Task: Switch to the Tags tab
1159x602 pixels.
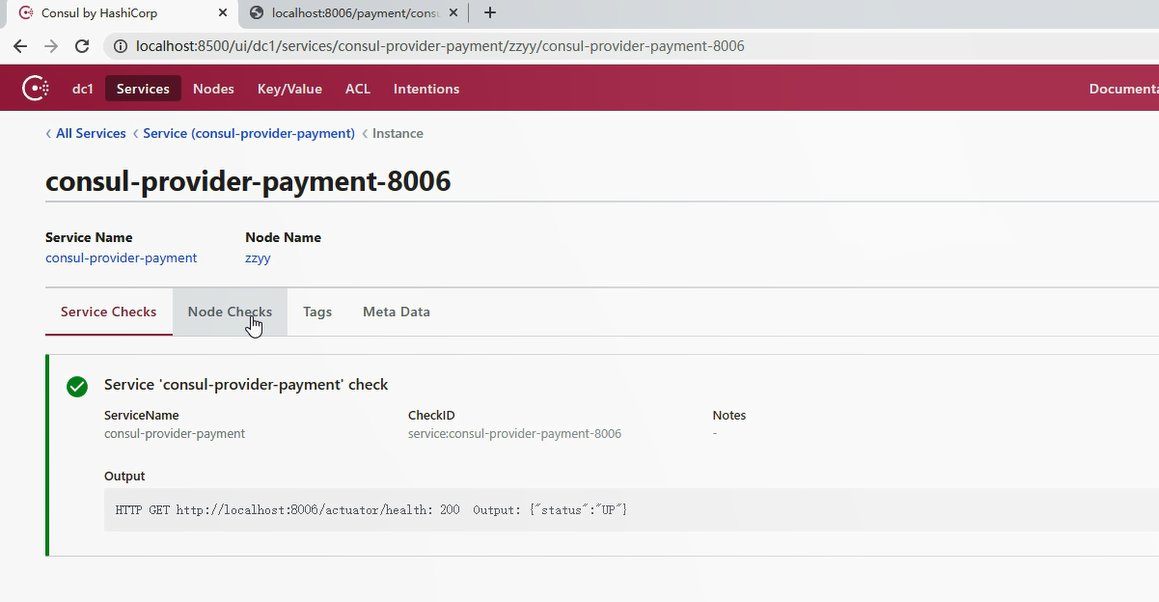Action: [x=317, y=311]
